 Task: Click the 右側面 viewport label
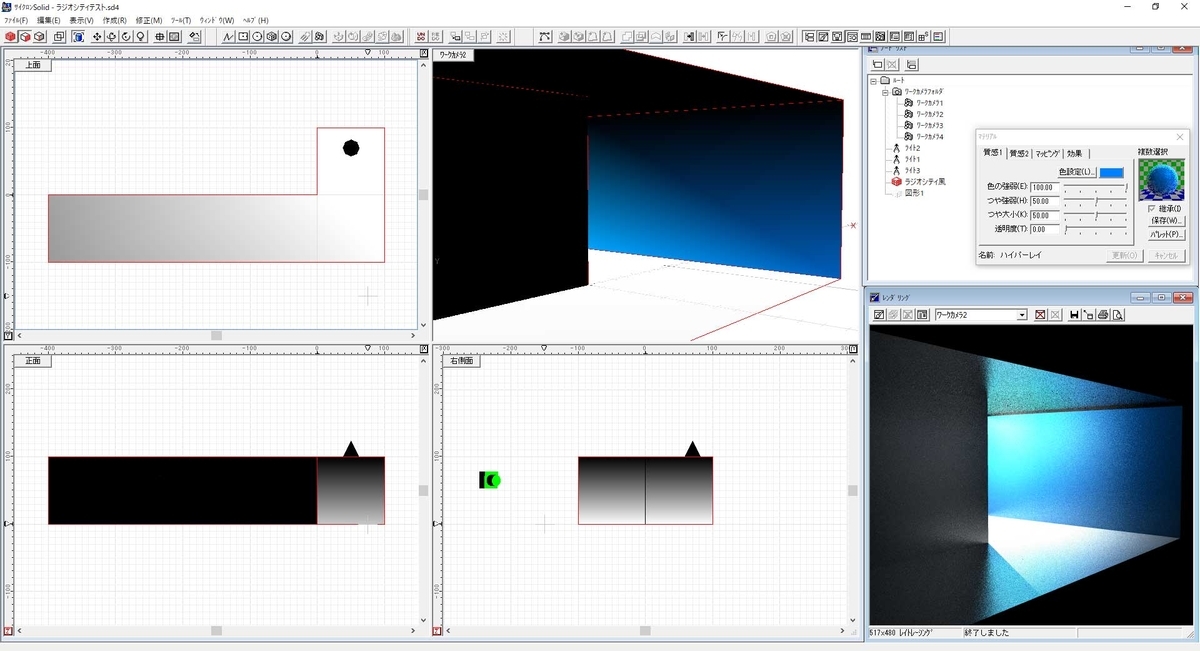[461, 361]
